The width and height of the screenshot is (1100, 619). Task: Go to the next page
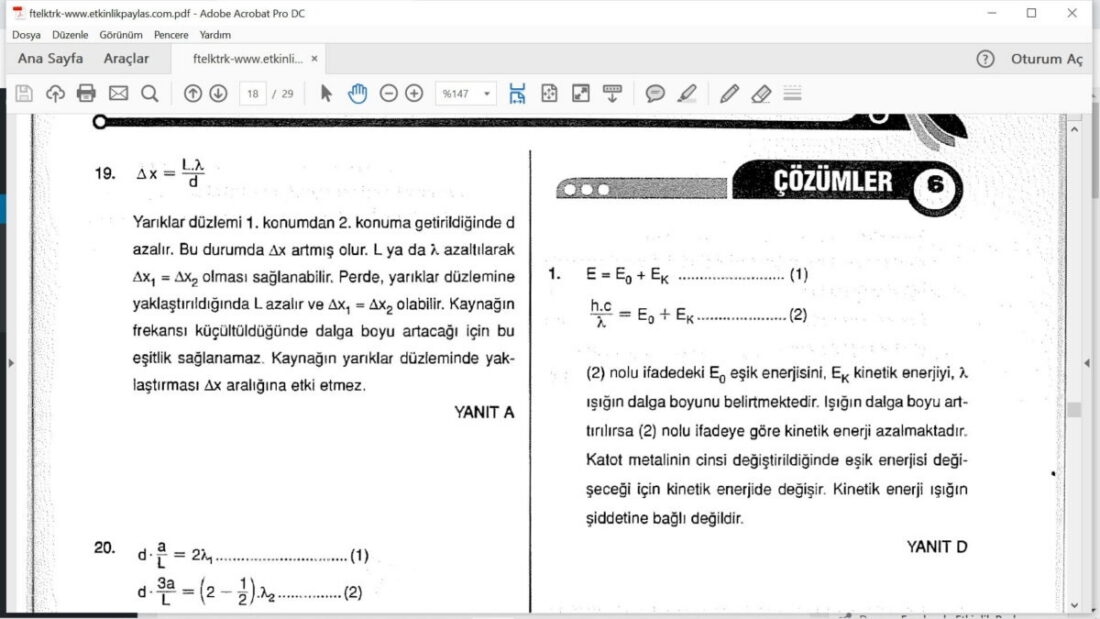pos(218,93)
